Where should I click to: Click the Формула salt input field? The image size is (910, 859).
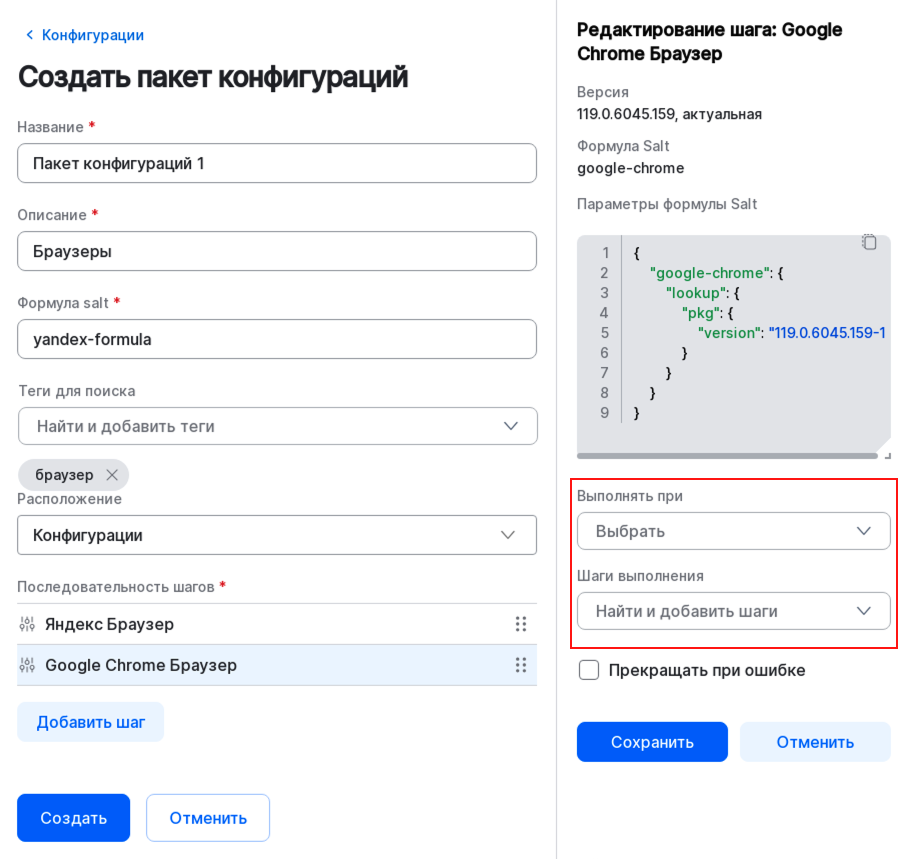[x=277, y=339]
